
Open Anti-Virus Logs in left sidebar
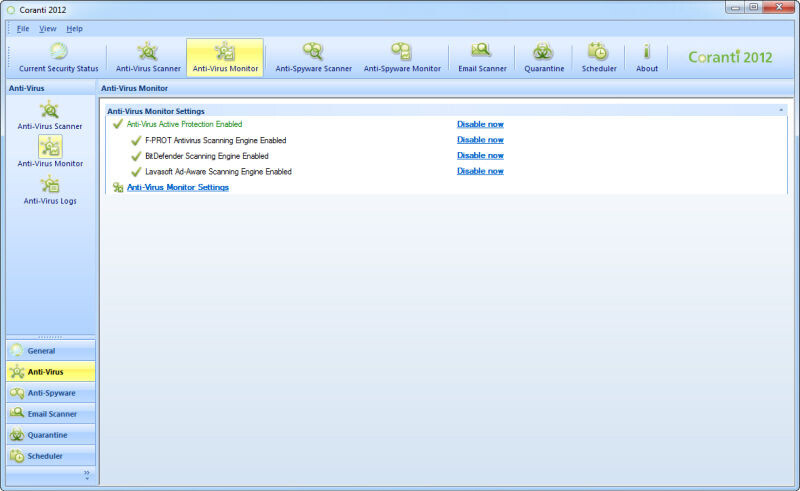point(50,190)
